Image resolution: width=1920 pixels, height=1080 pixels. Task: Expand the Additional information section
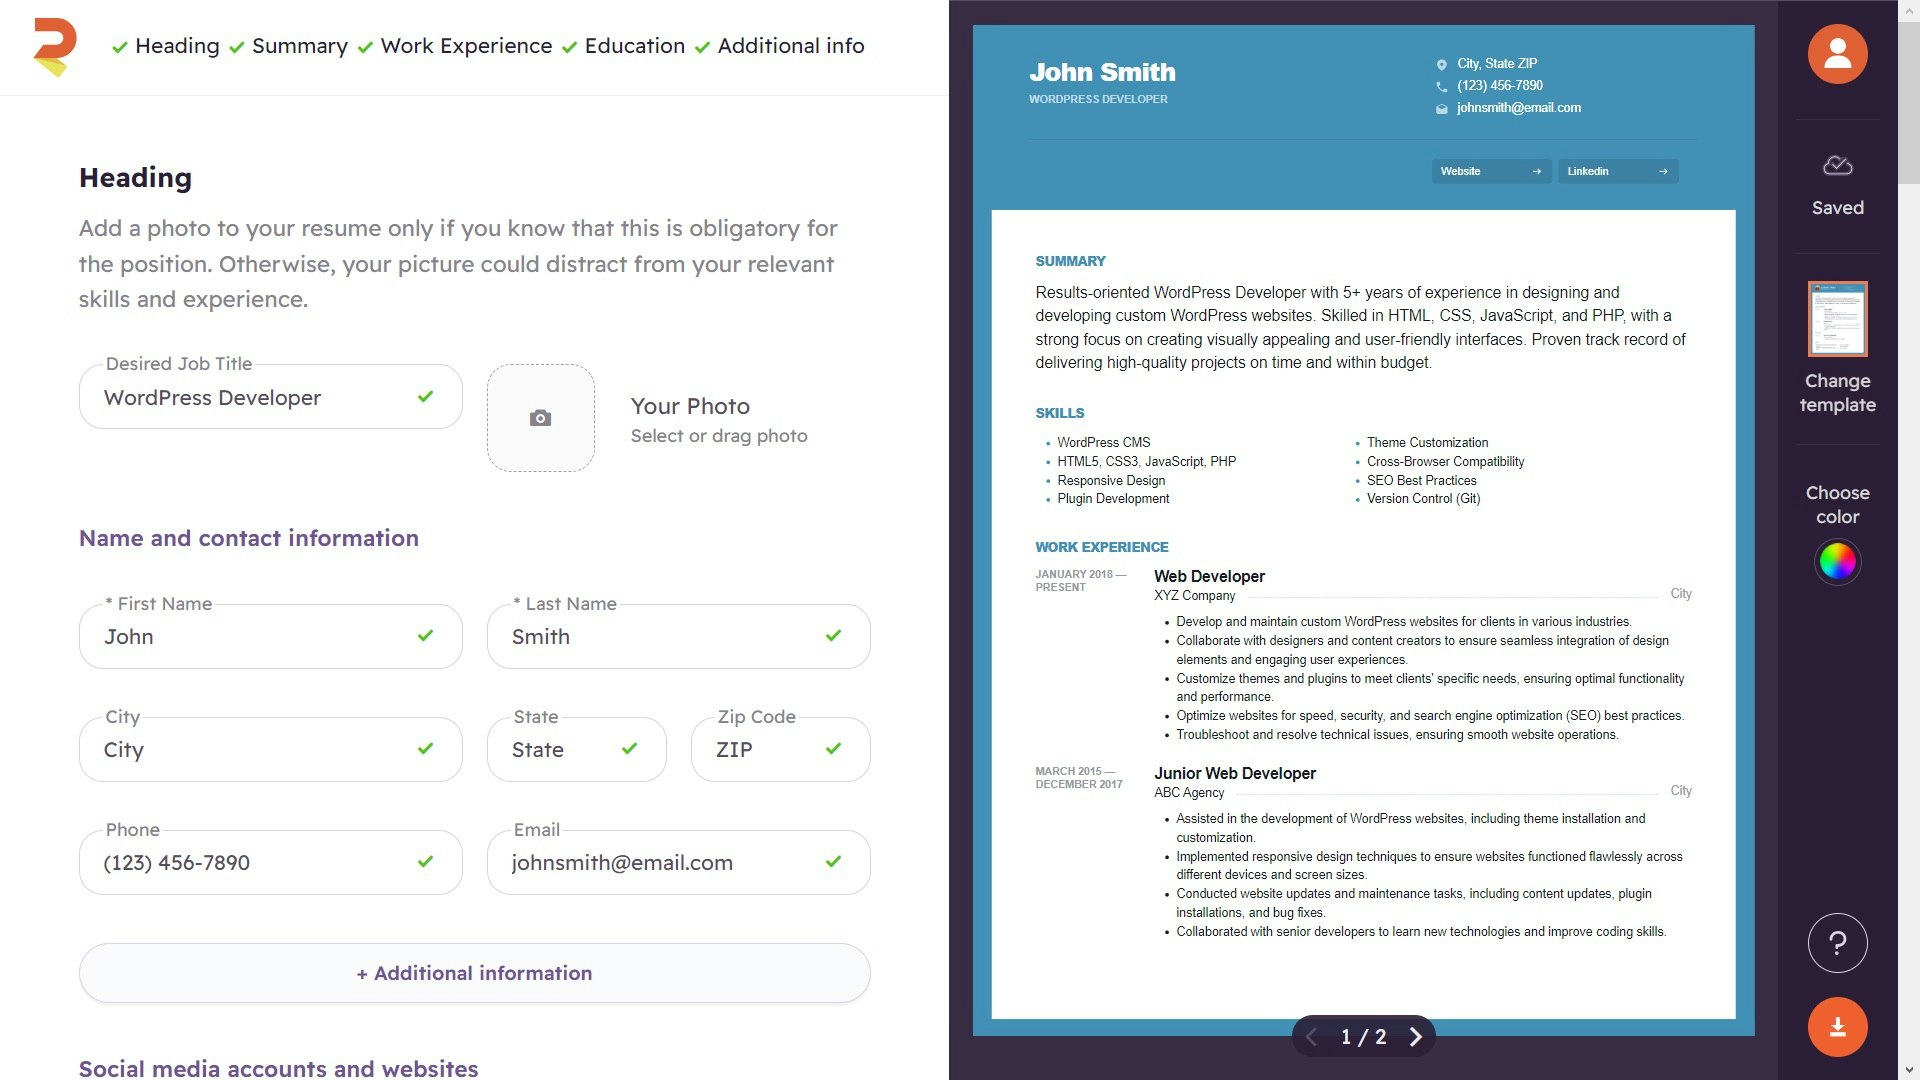click(x=474, y=973)
